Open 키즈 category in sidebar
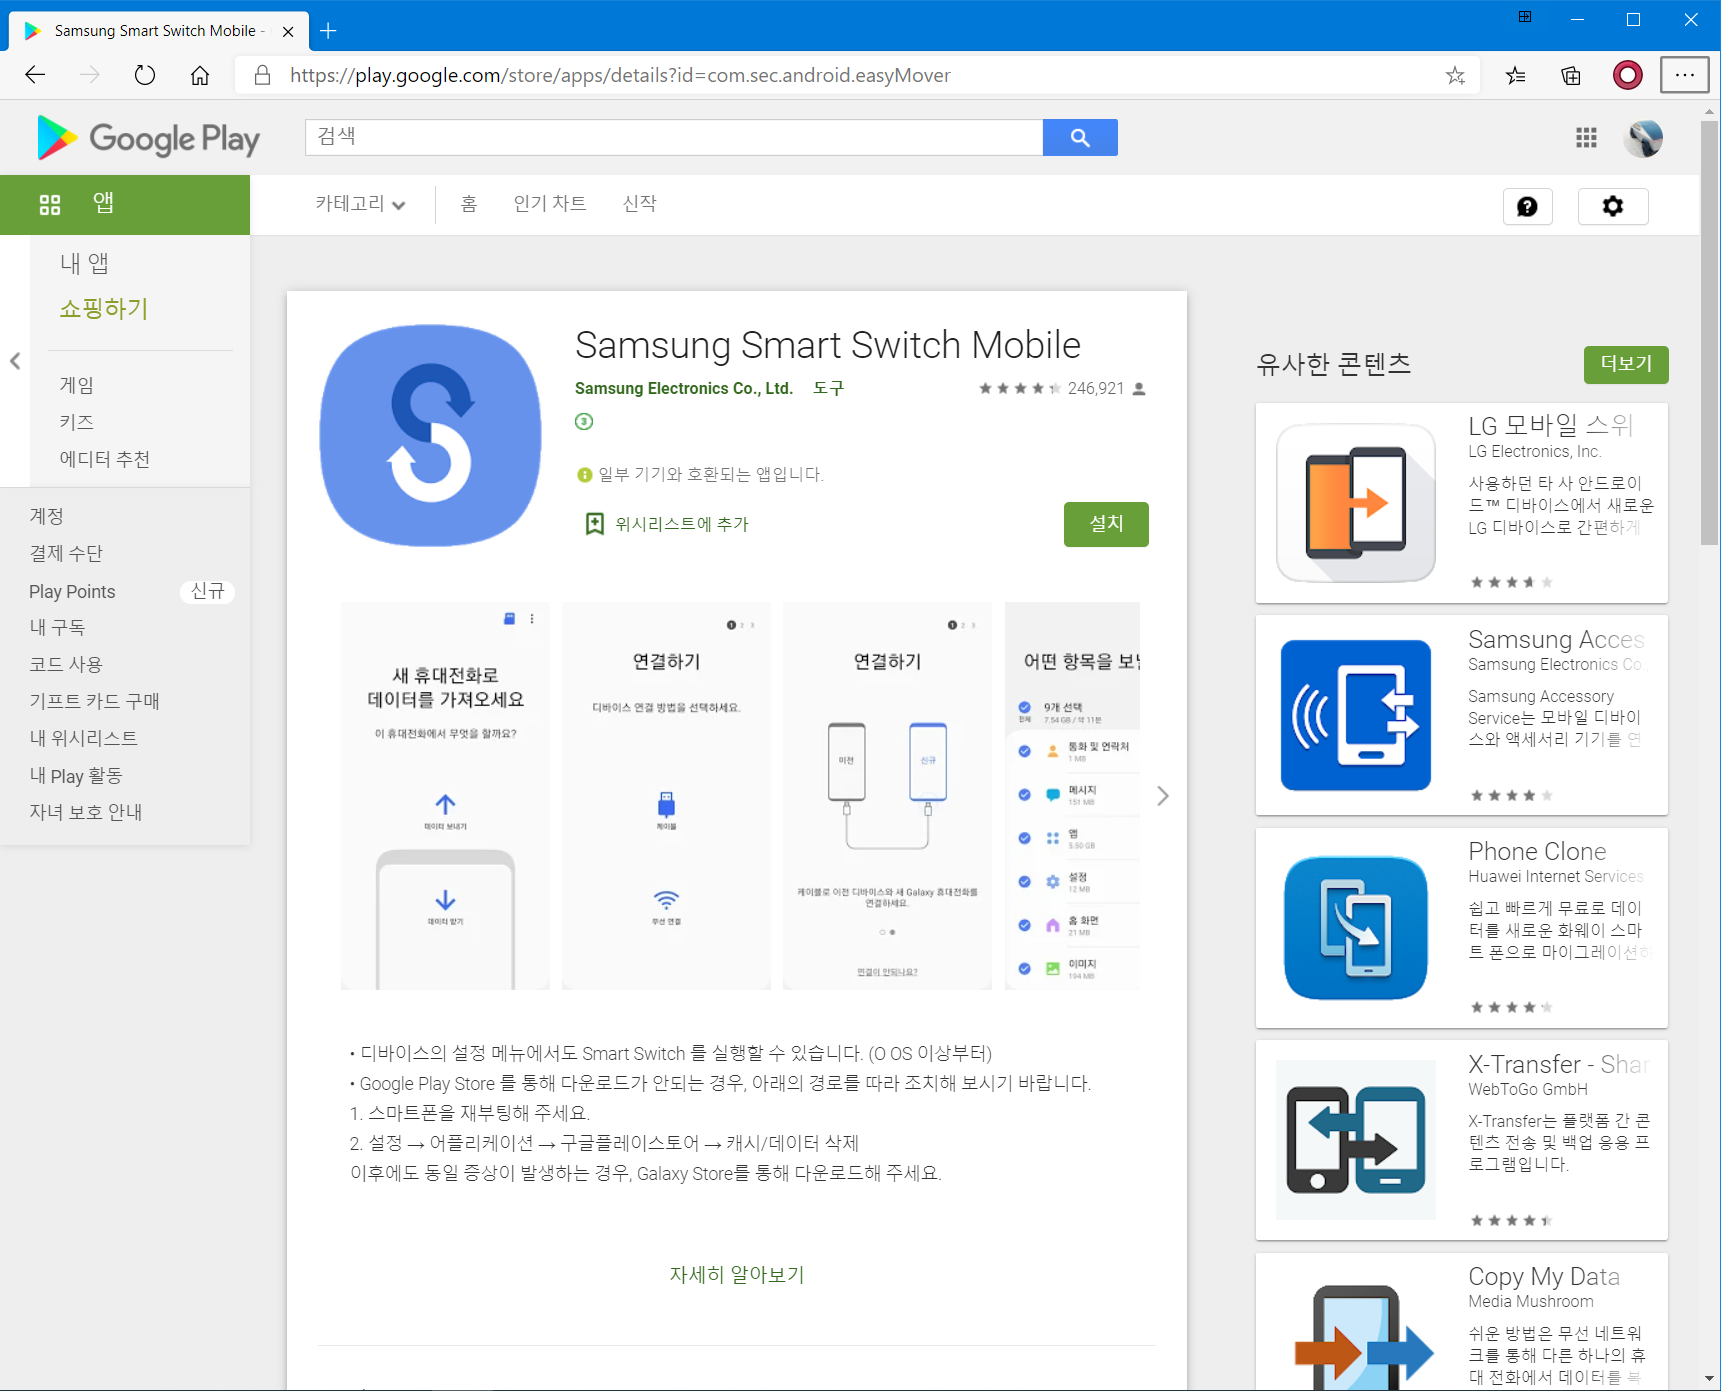The image size is (1721, 1391). pos(77,422)
